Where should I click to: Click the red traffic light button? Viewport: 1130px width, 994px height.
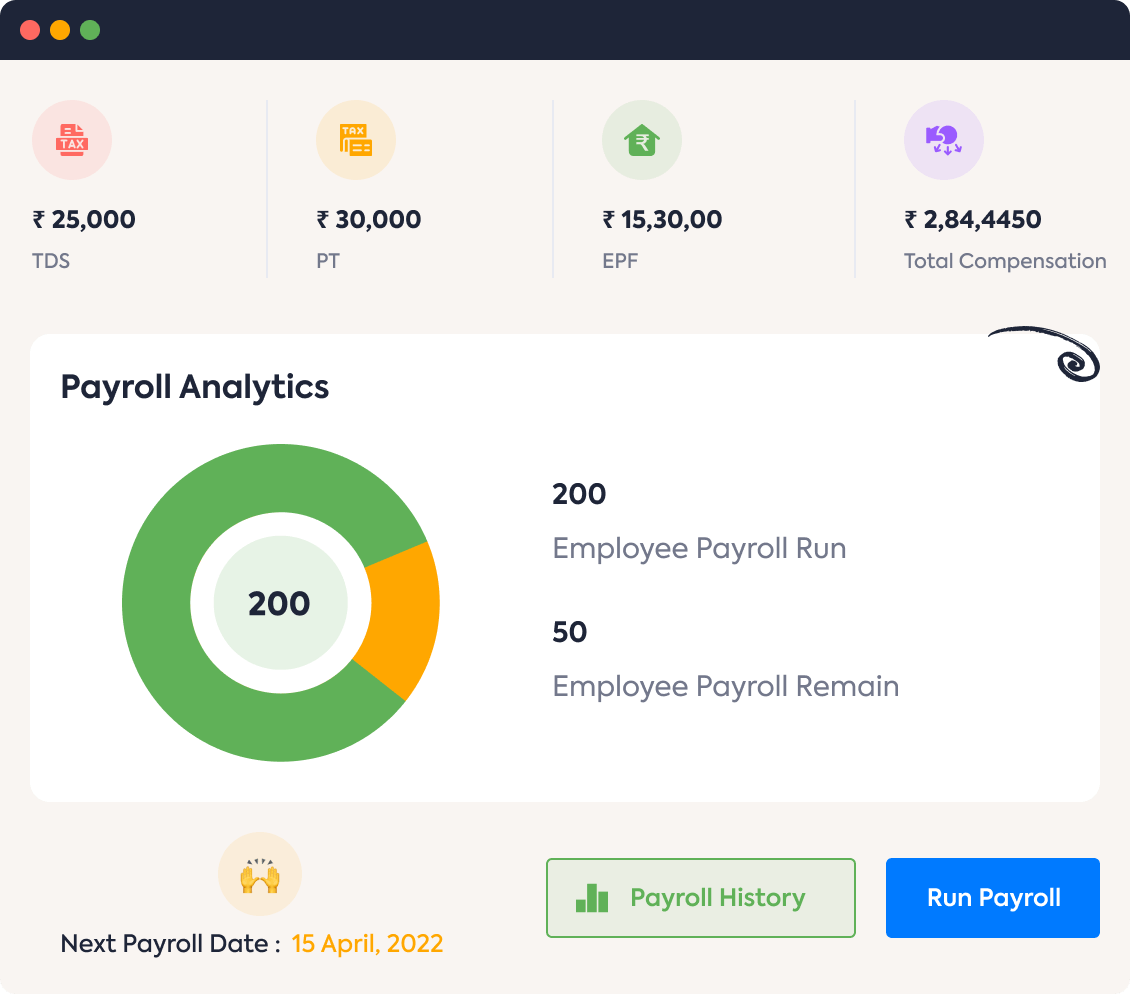pos(31,30)
